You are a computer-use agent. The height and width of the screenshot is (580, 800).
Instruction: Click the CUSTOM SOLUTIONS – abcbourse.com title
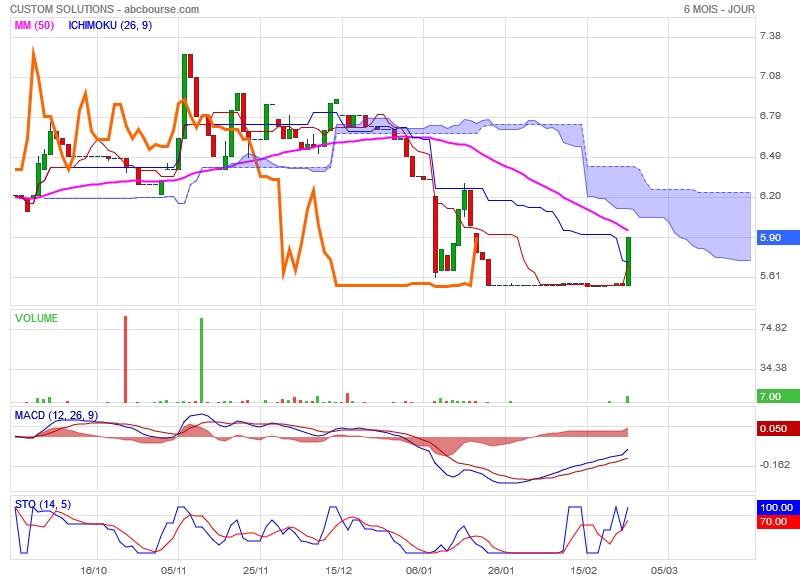point(105,9)
